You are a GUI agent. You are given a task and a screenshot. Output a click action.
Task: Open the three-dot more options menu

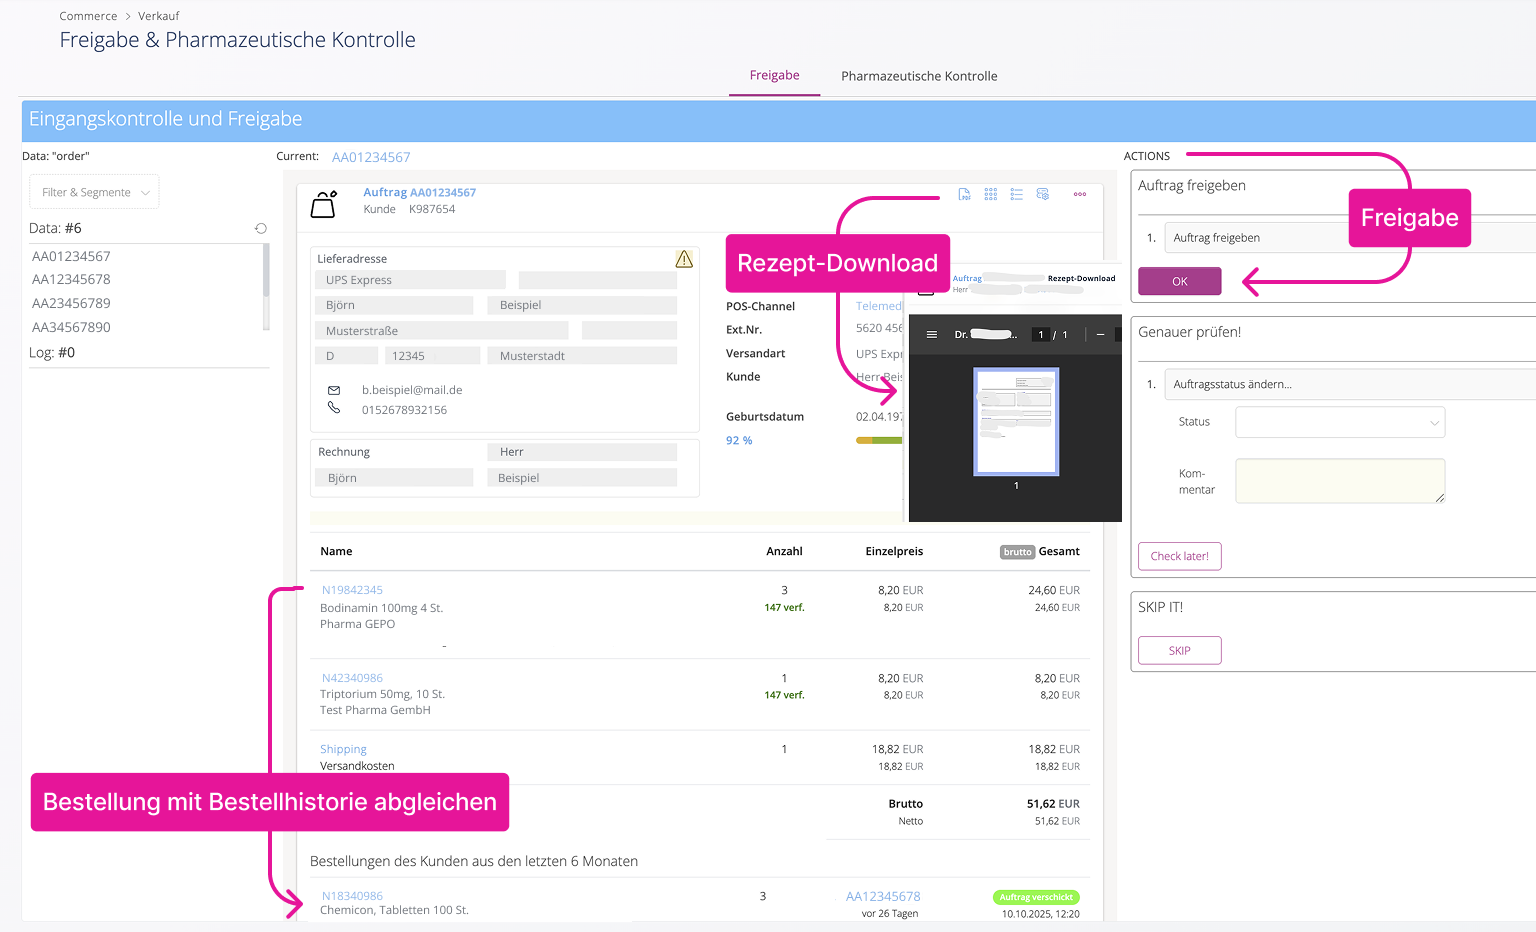[1080, 194]
